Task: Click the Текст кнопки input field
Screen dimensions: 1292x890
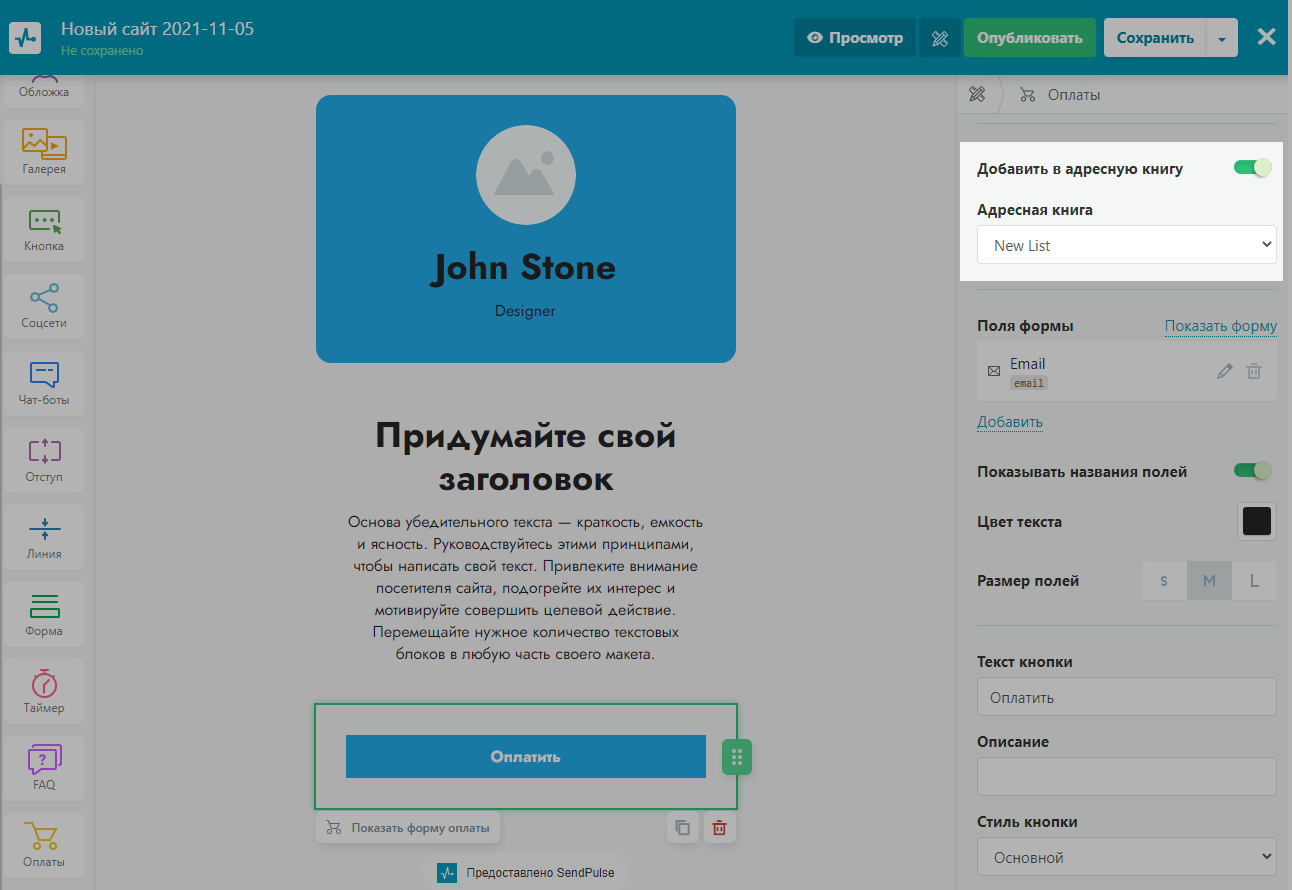Action: (1127, 697)
